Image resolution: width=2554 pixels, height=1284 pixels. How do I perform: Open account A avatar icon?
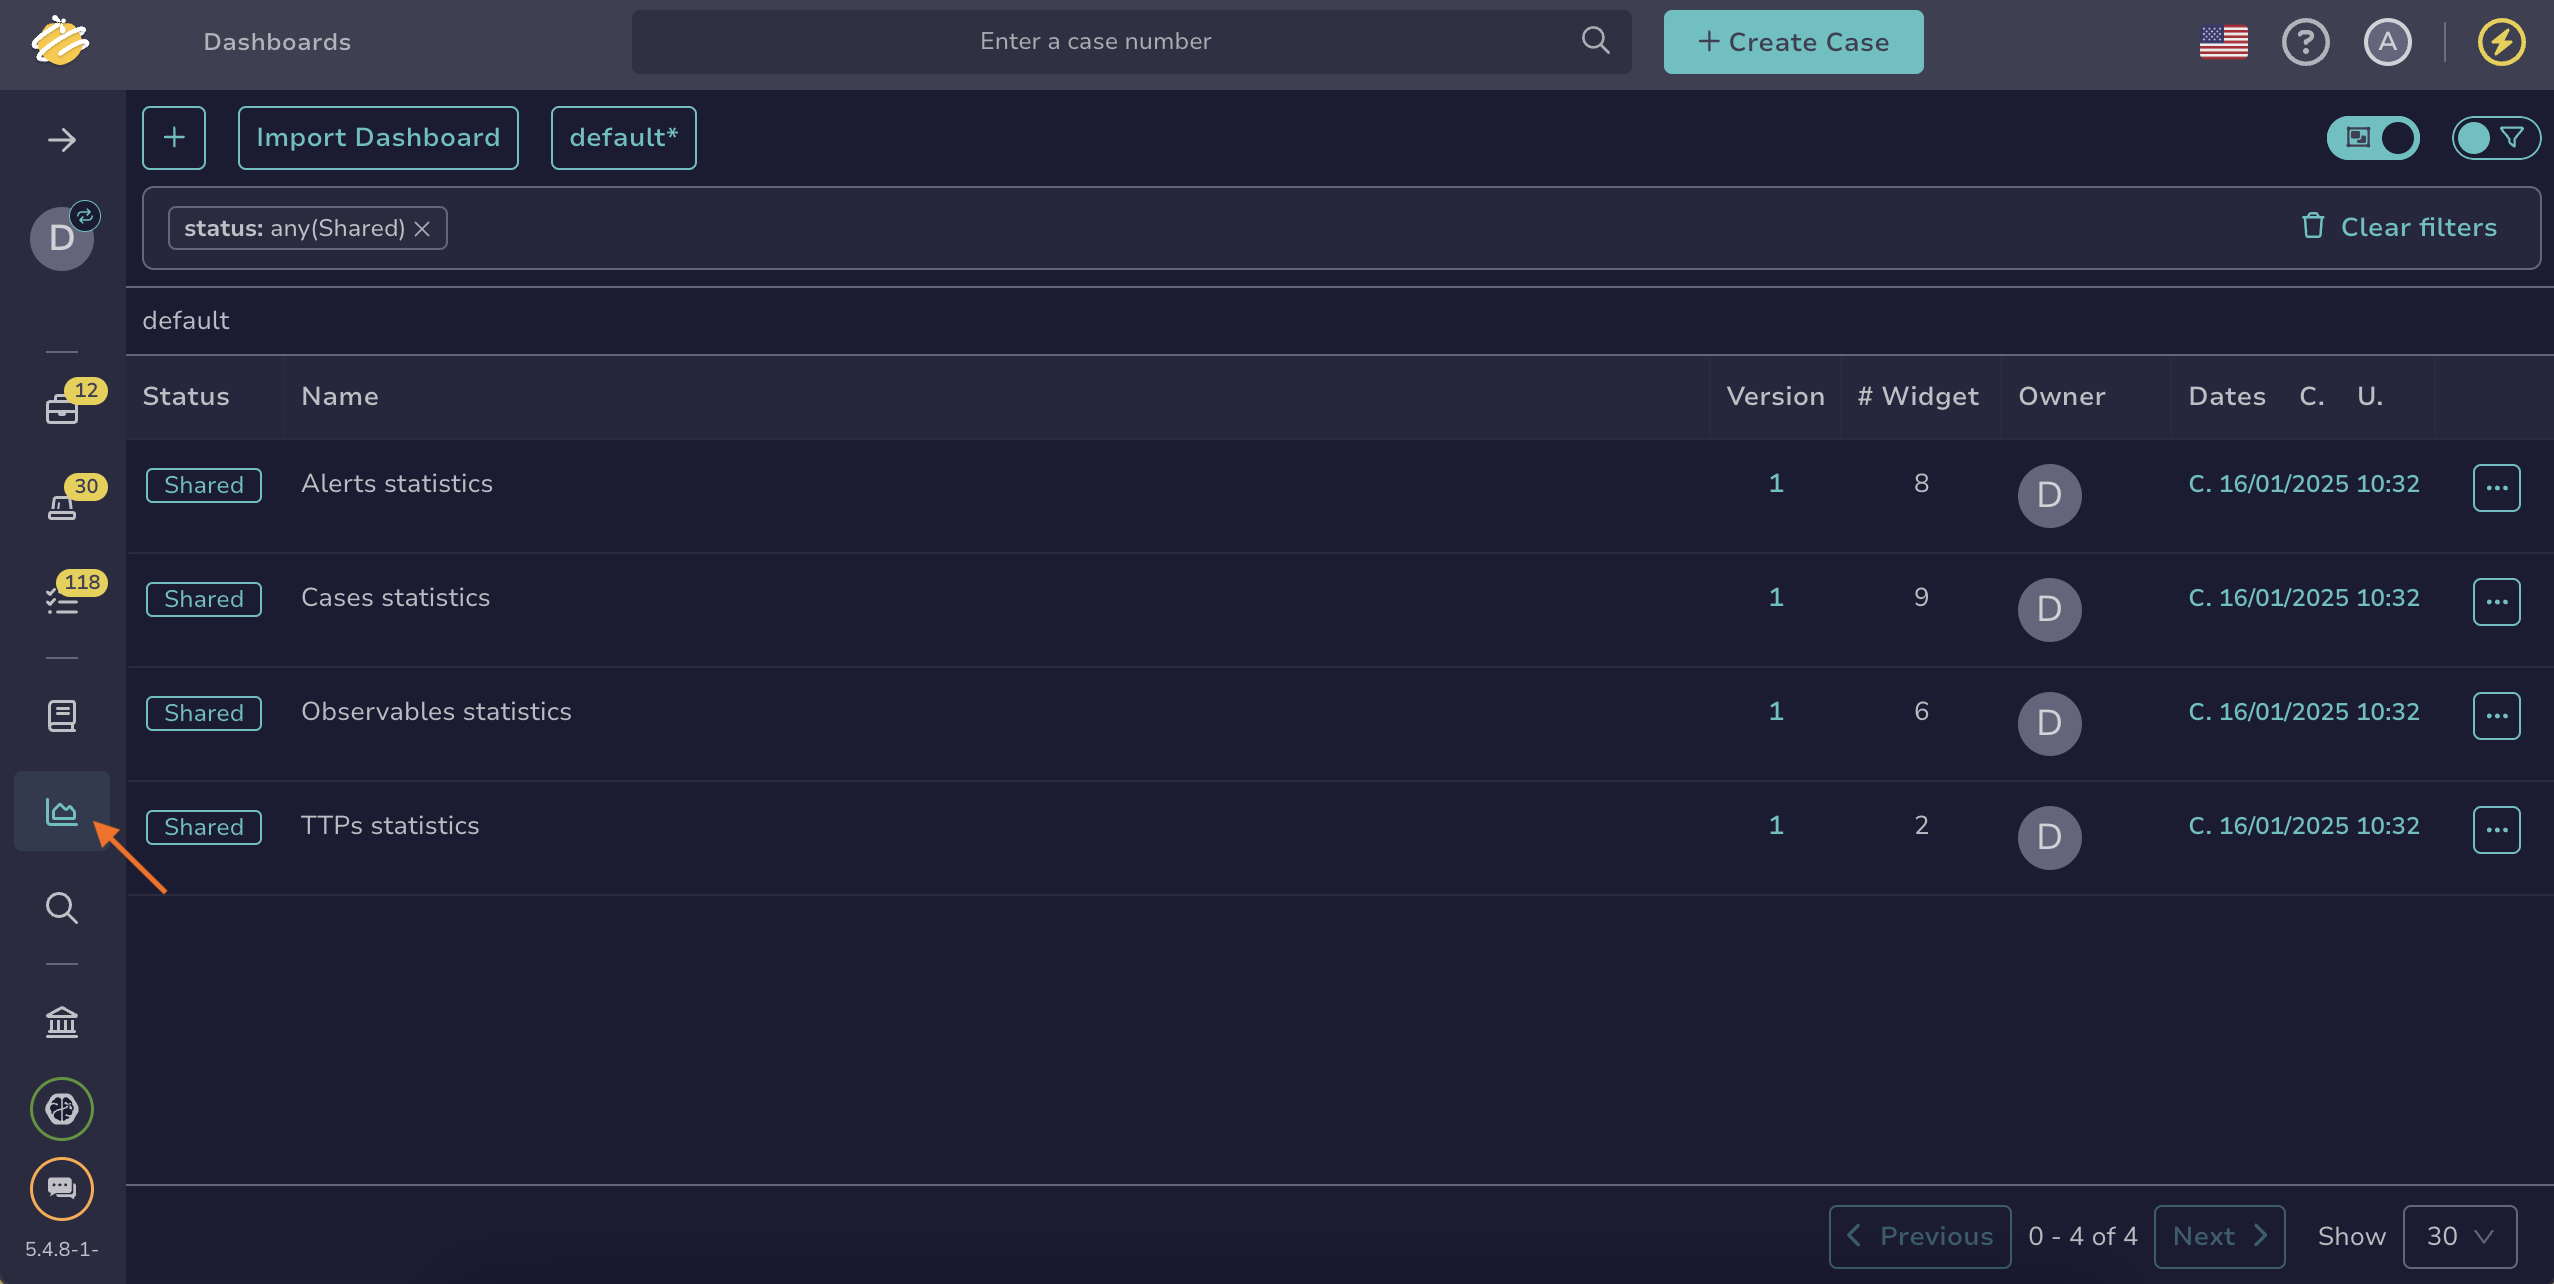coord(2388,42)
